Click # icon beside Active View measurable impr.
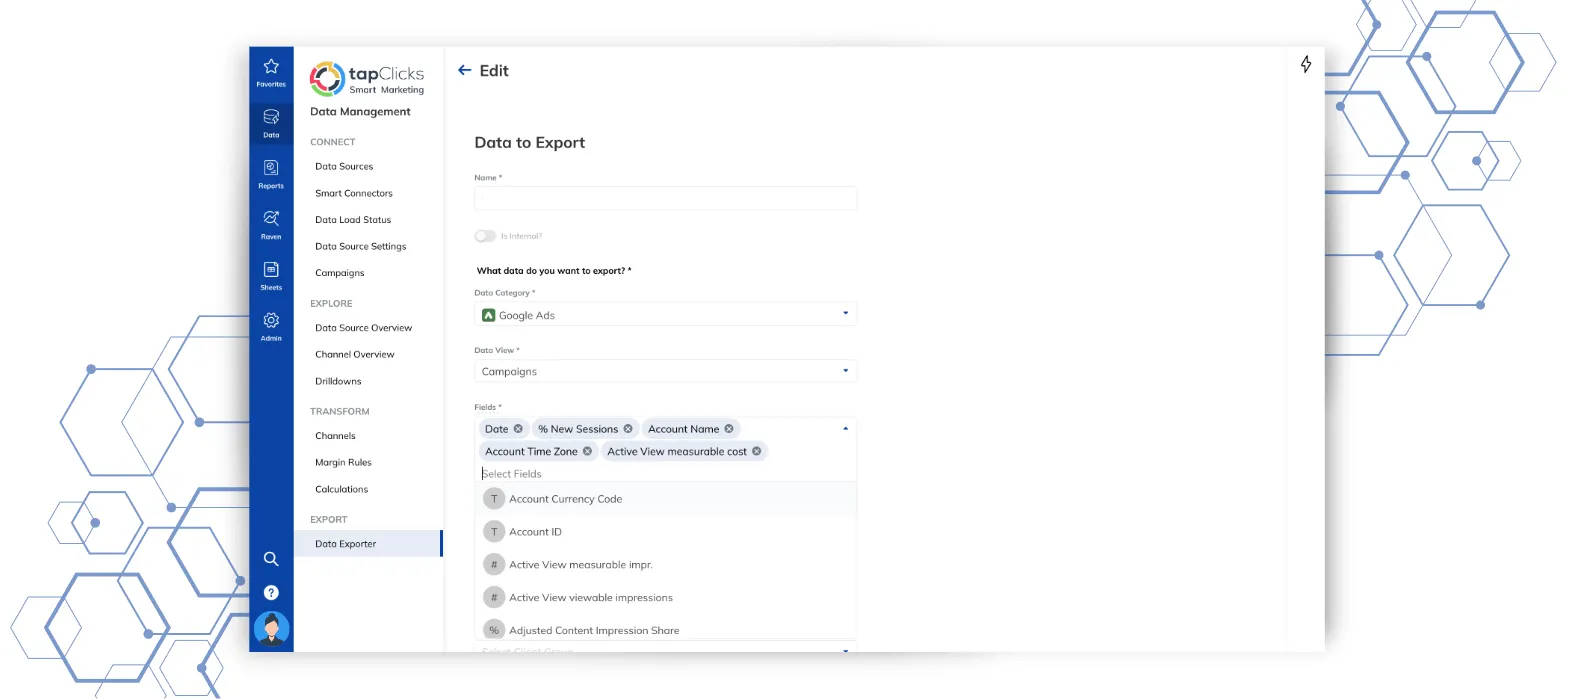 (494, 565)
